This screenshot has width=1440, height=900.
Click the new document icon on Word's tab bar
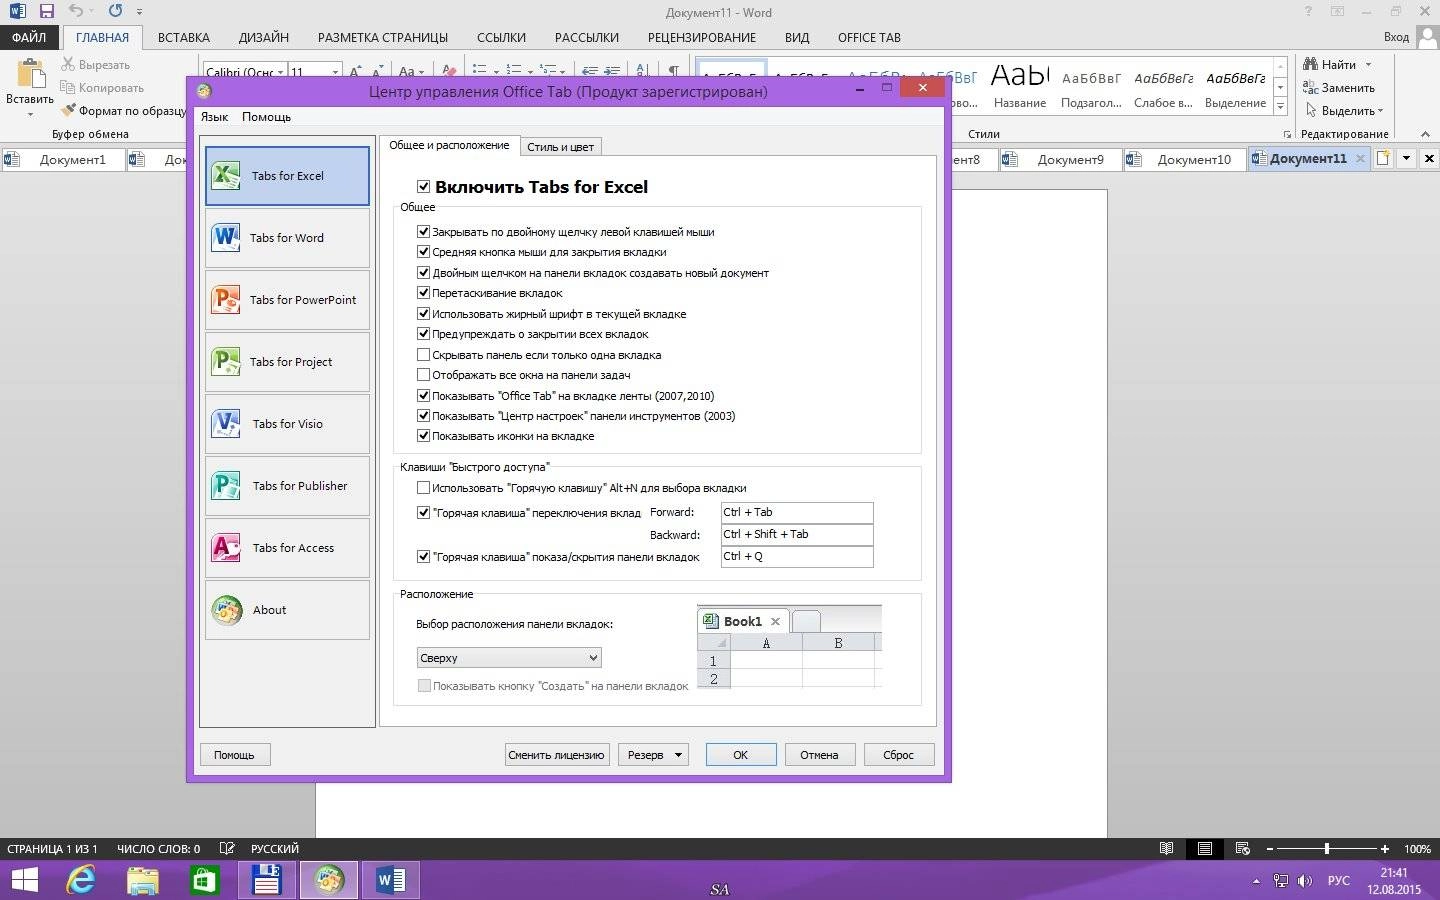click(1383, 158)
